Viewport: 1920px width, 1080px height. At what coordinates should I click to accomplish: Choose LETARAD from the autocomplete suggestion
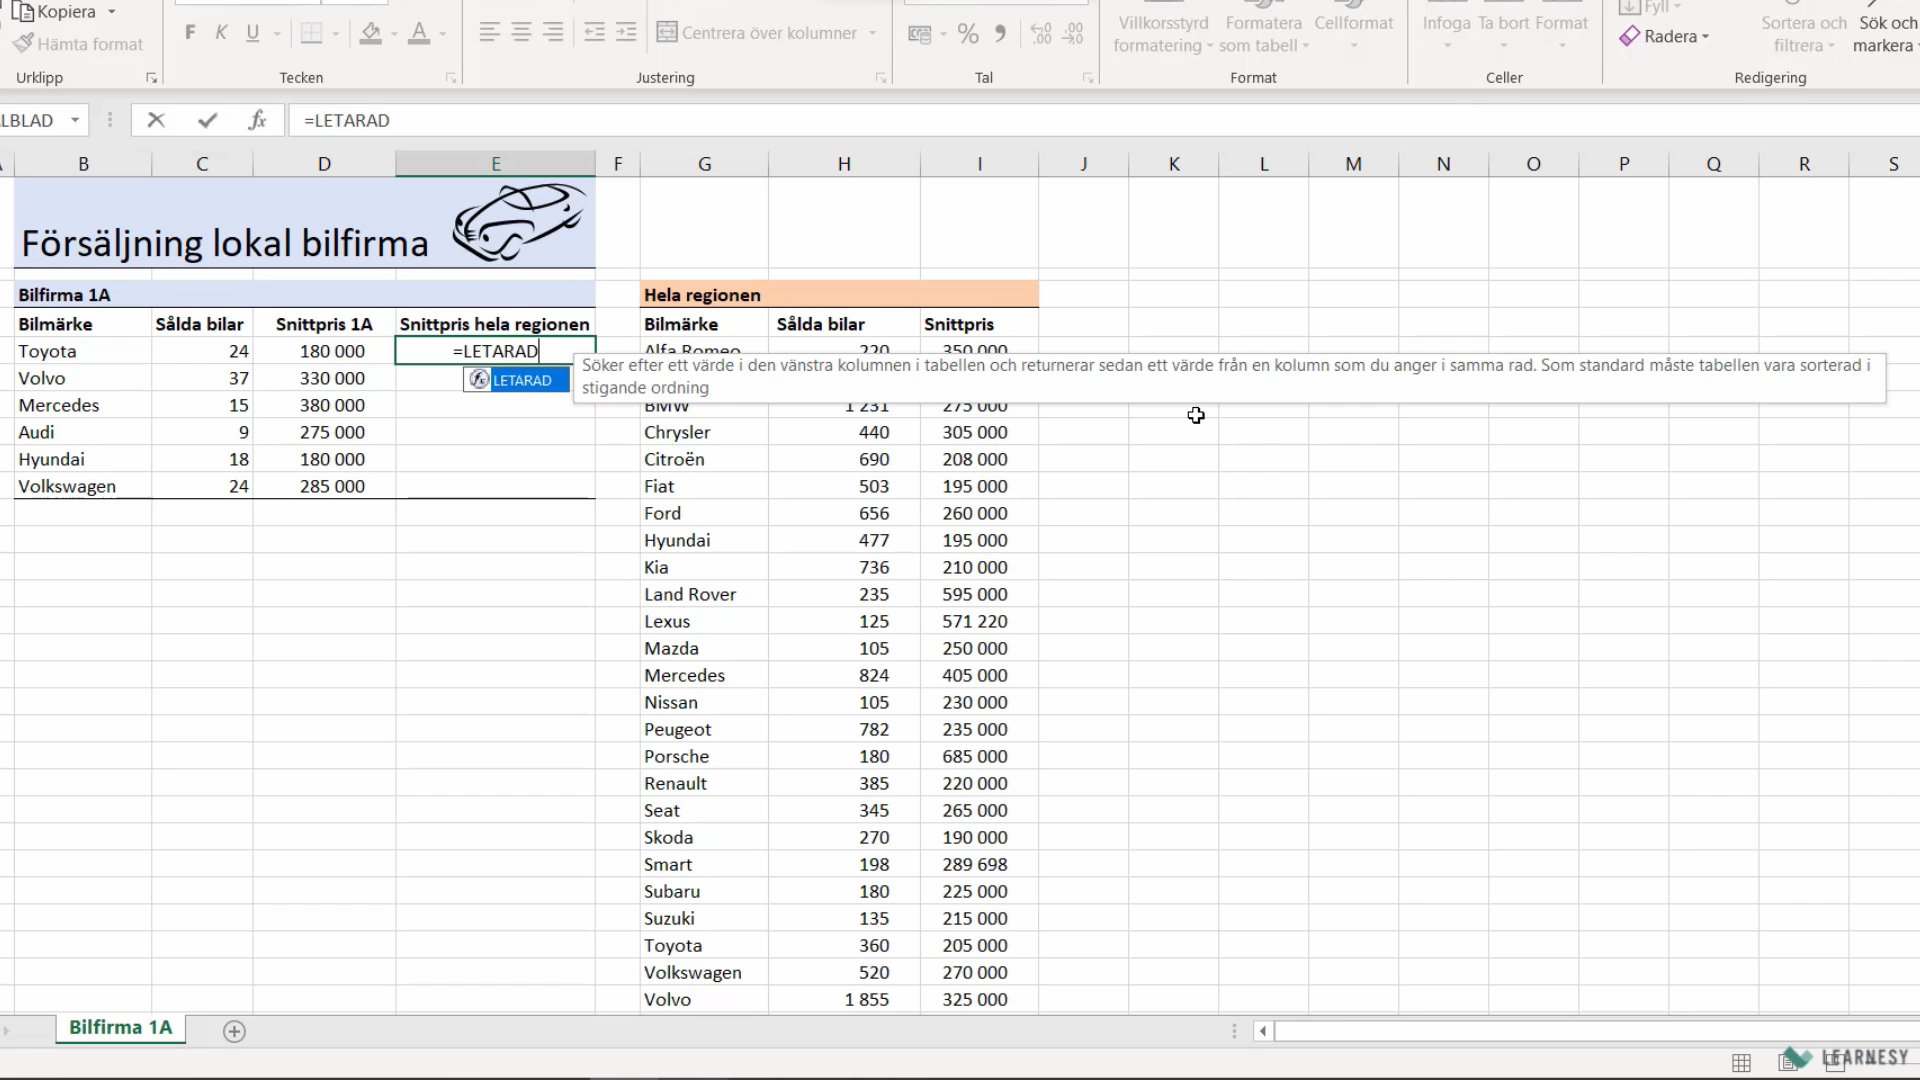[524, 380]
